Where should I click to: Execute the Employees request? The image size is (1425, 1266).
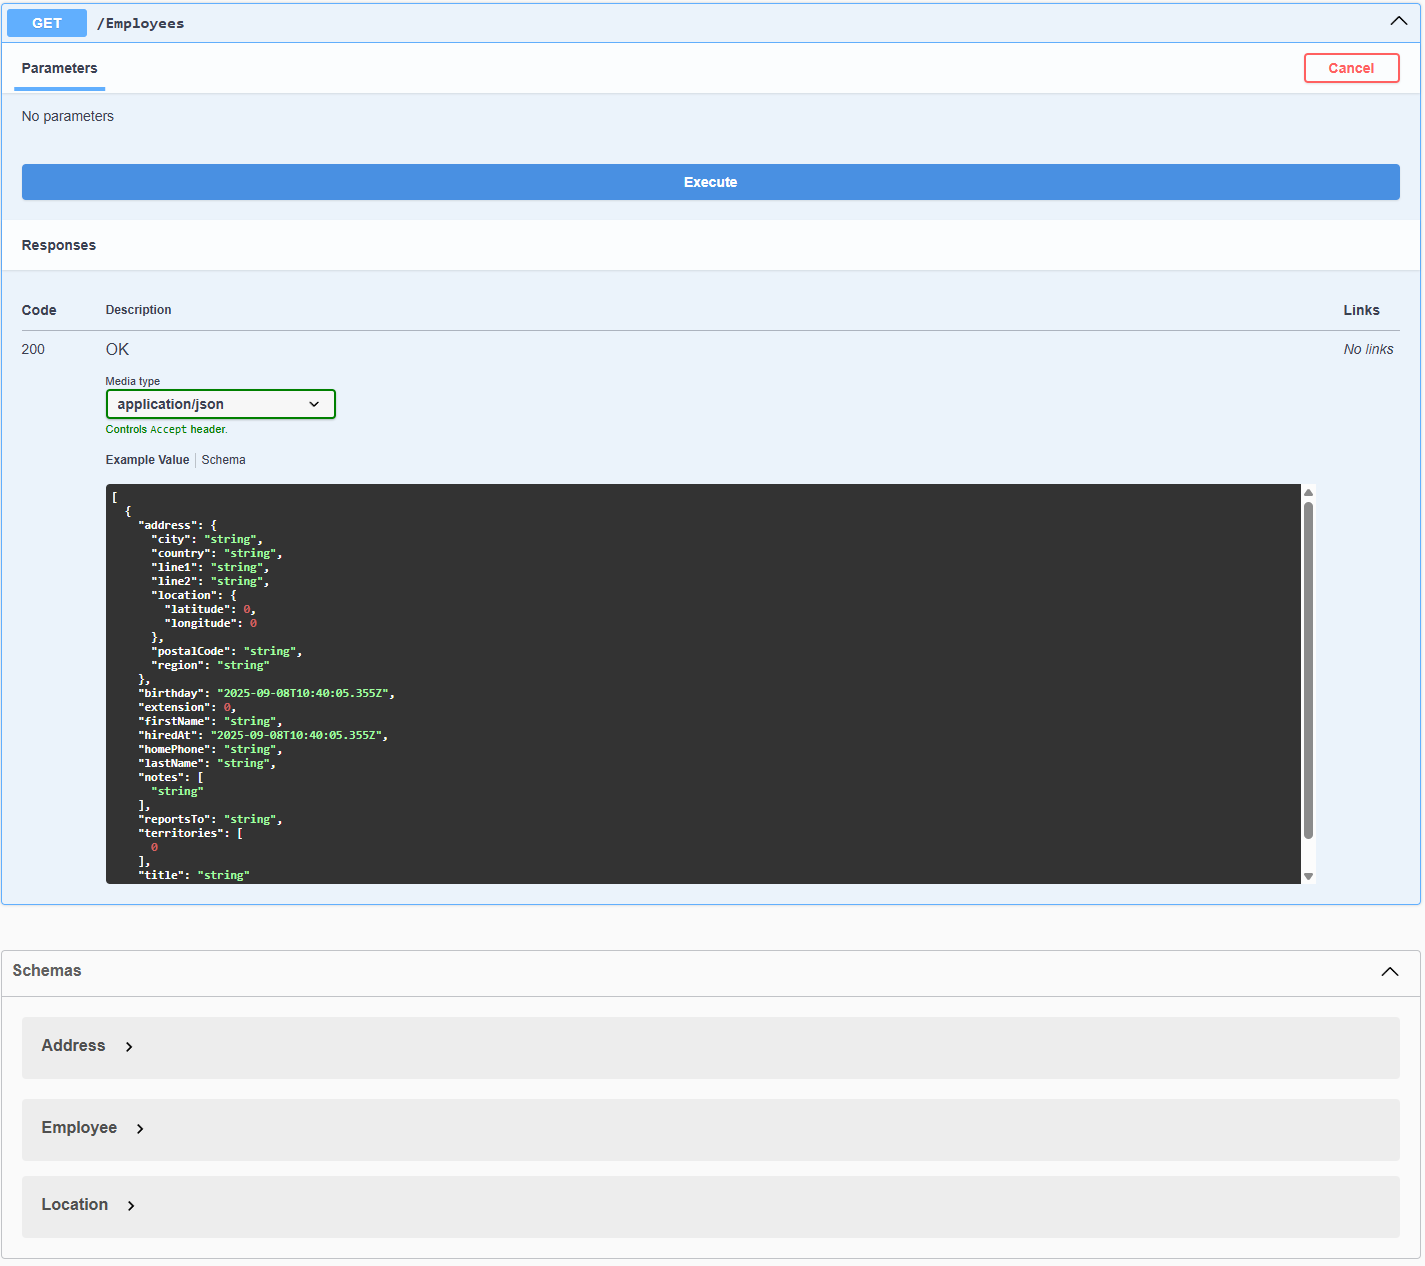[x=710, y=182]
